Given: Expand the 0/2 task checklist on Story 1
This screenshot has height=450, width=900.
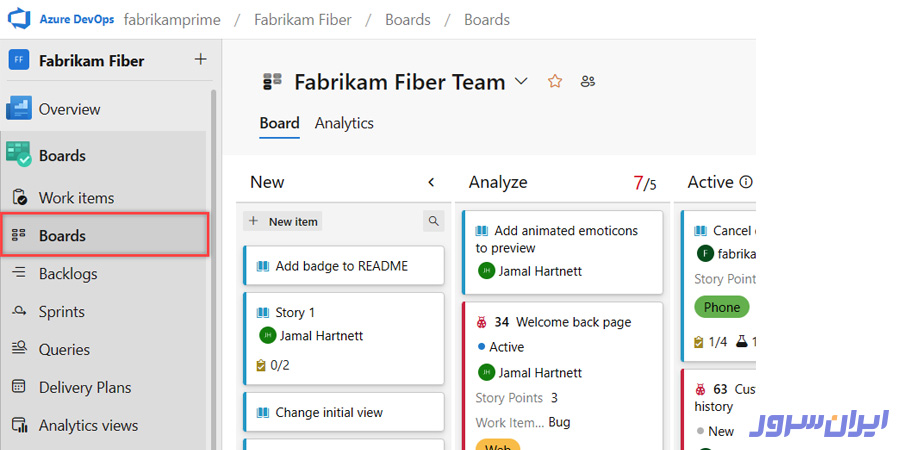Looking at the screenshot, I should 273,365.
